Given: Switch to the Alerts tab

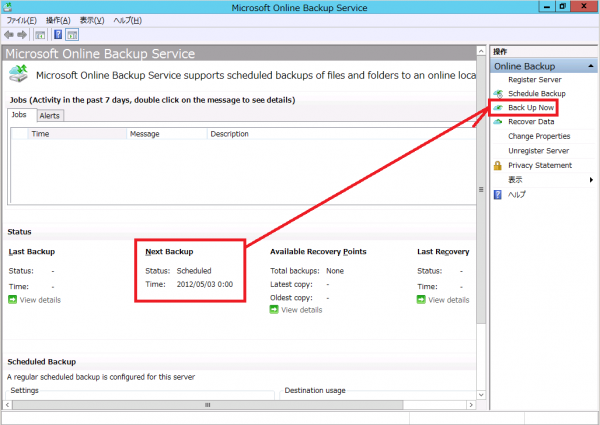Looking at the screenshot, I should pyautogui.click(x=49, y=115).
